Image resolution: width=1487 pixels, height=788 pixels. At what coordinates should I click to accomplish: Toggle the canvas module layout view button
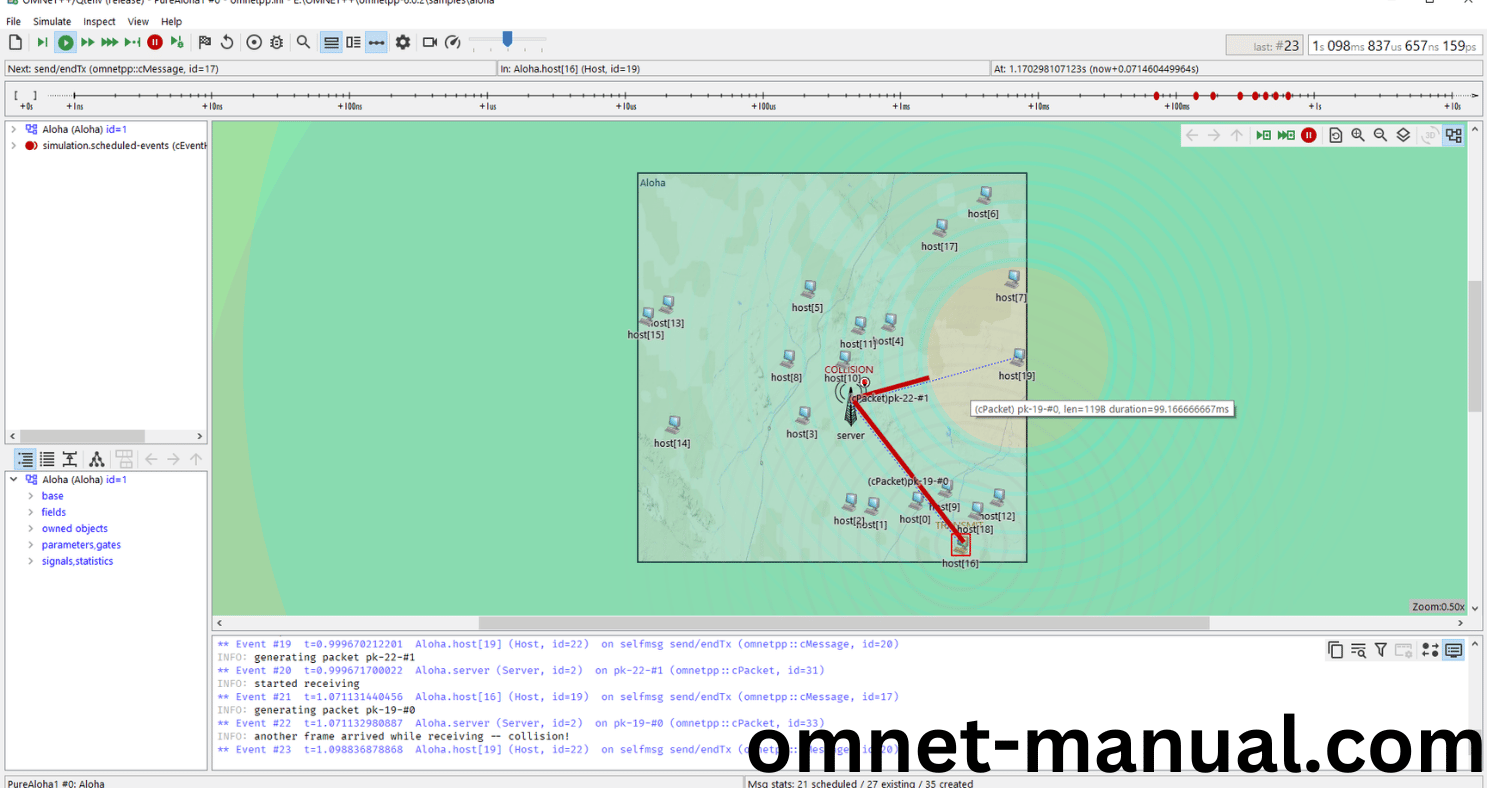coord(1453,135)
